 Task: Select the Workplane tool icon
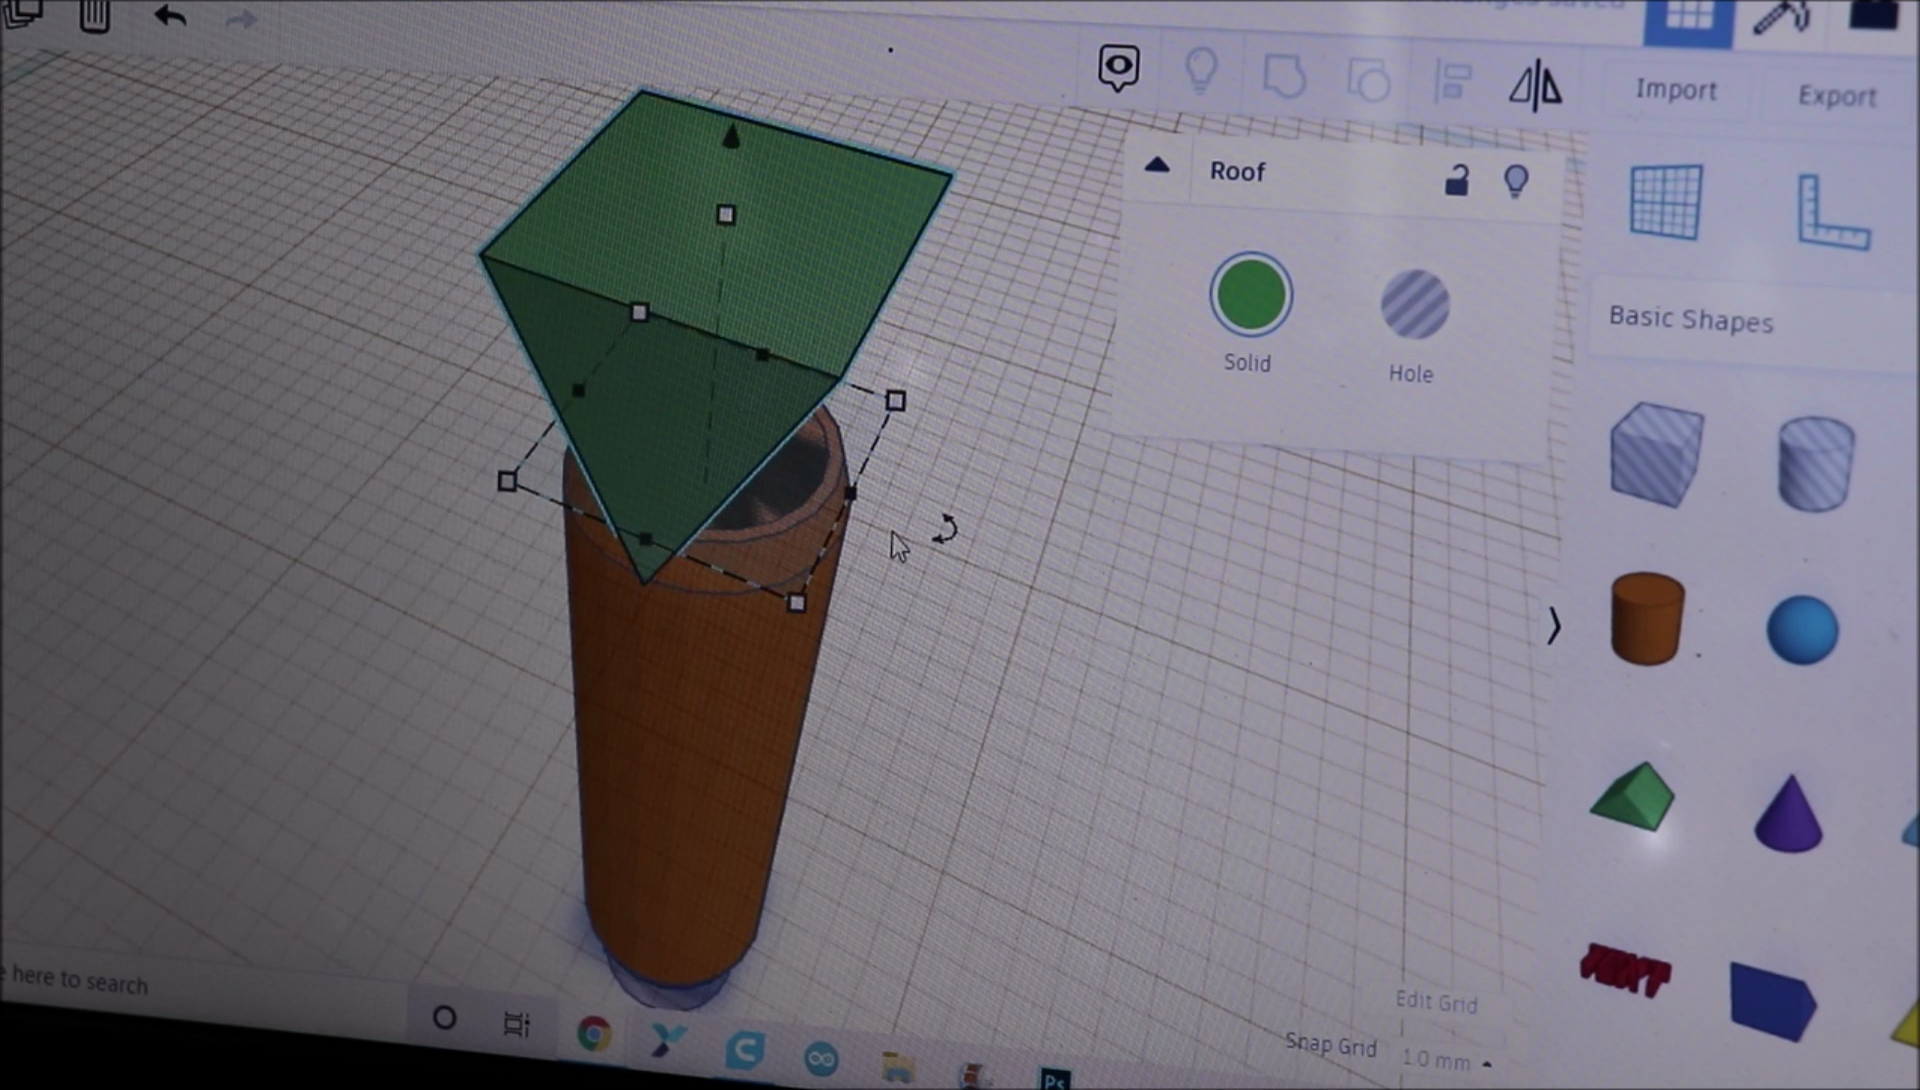click(x=1665, y=203)
